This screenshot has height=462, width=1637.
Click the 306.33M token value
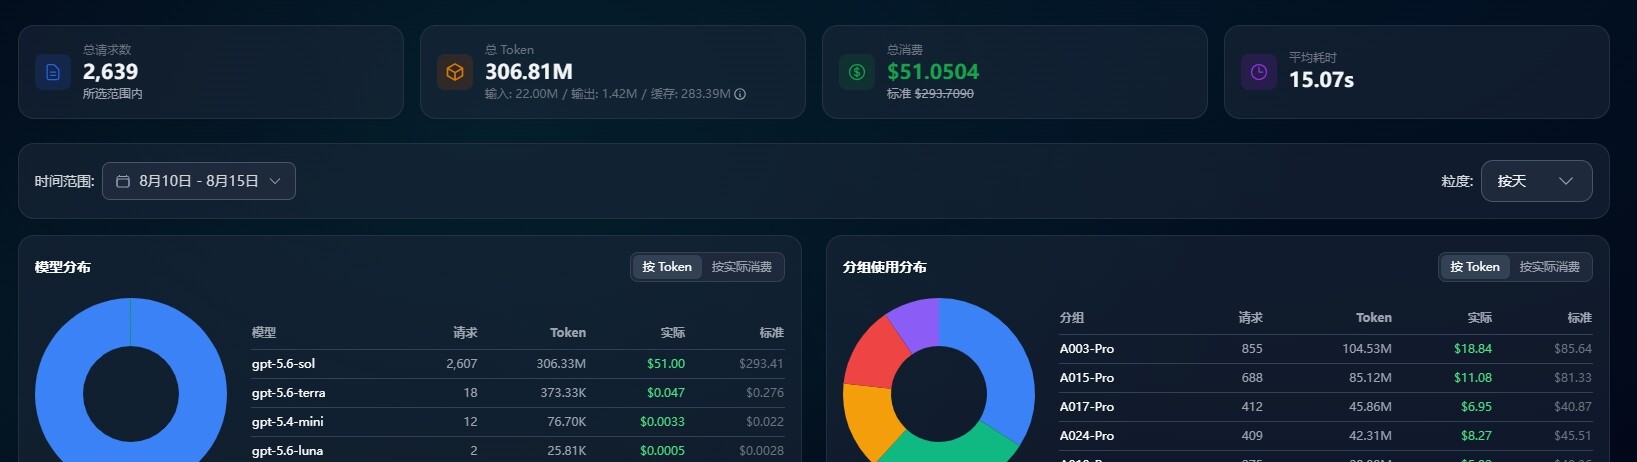[x=561, y=364]
